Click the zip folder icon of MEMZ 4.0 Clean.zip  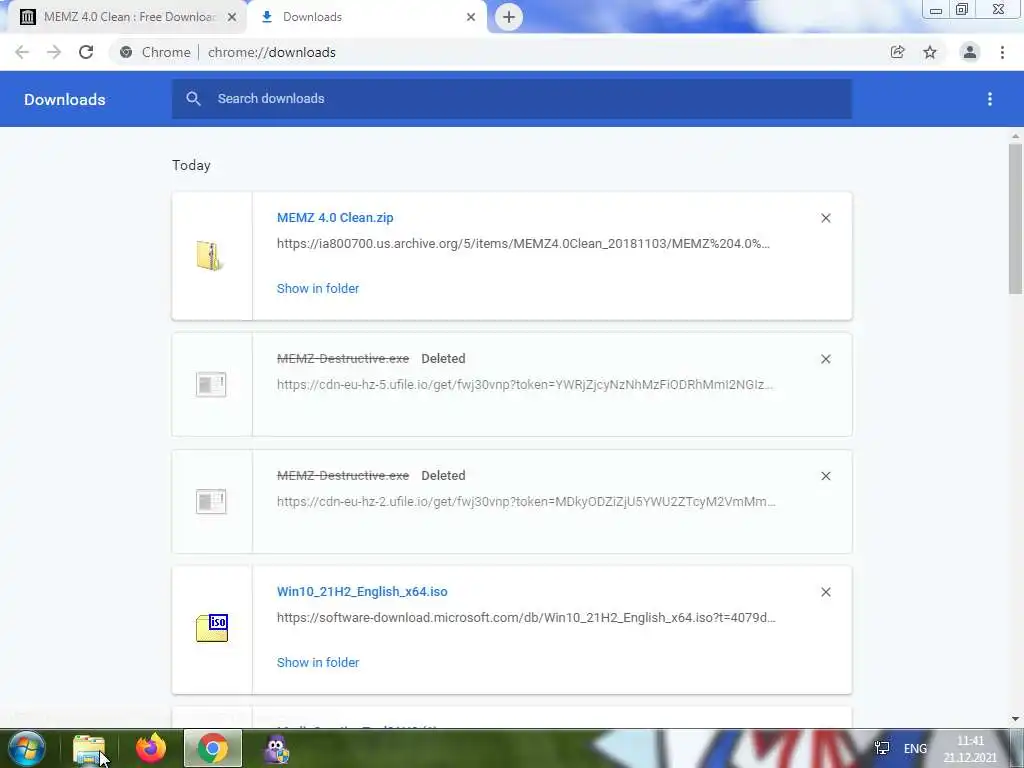(210, 255)
